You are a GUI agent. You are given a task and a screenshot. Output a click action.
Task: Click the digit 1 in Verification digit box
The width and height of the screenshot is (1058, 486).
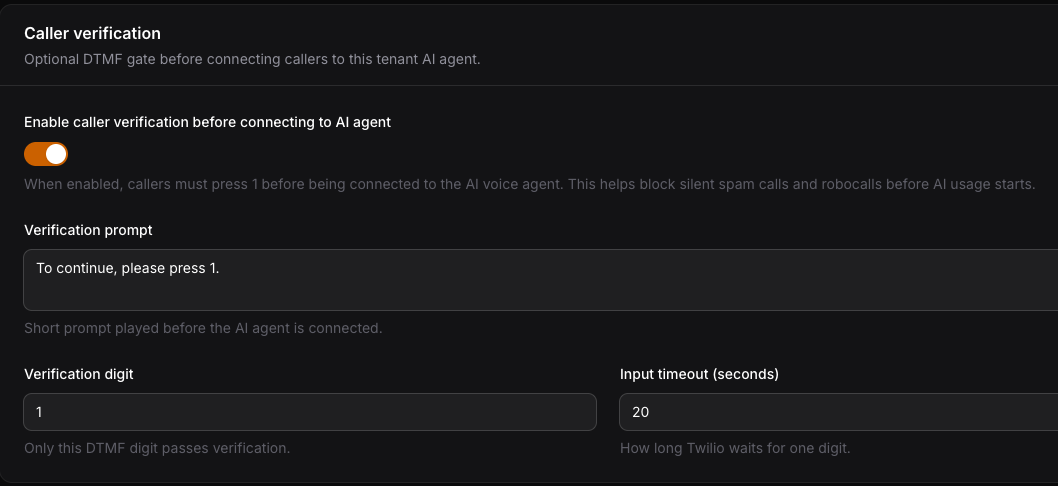tap(39, 412)
